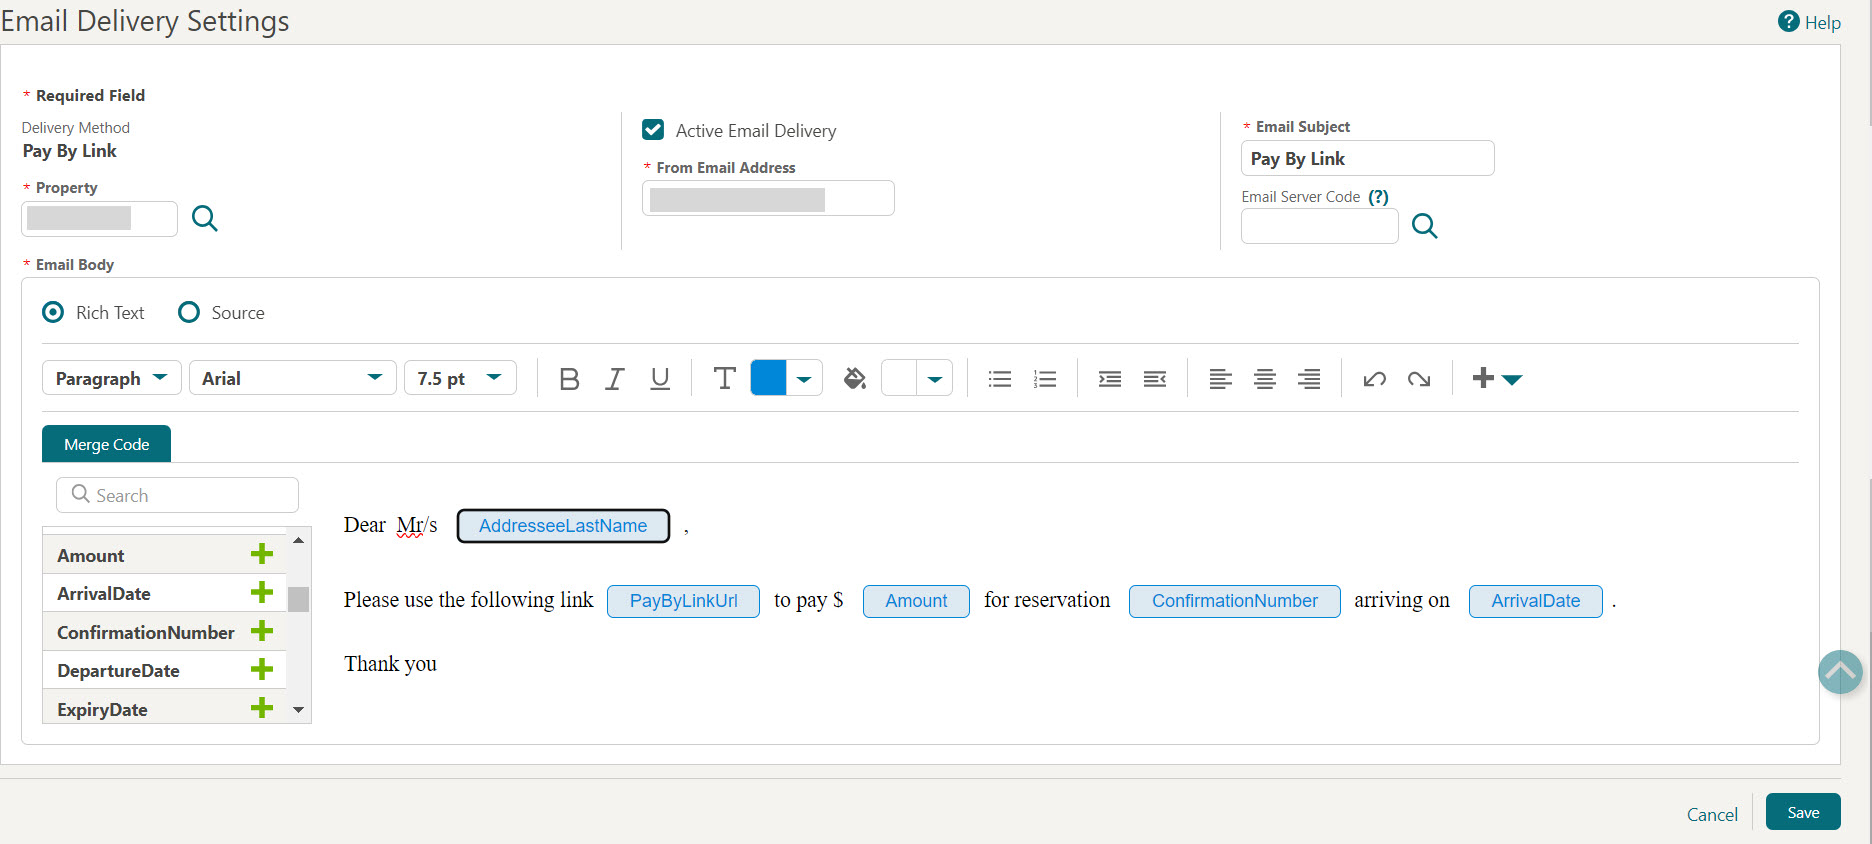Add ArrivalDate merge code with plus icon
The image size is (1872, 844).
pos(262,592)
